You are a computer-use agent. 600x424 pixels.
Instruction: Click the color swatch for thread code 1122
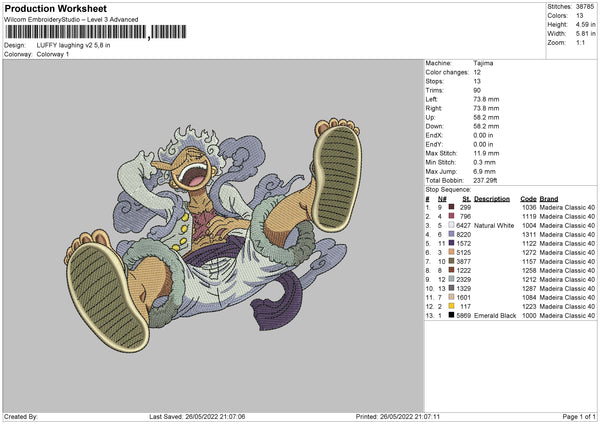click(x=451, y=243)
